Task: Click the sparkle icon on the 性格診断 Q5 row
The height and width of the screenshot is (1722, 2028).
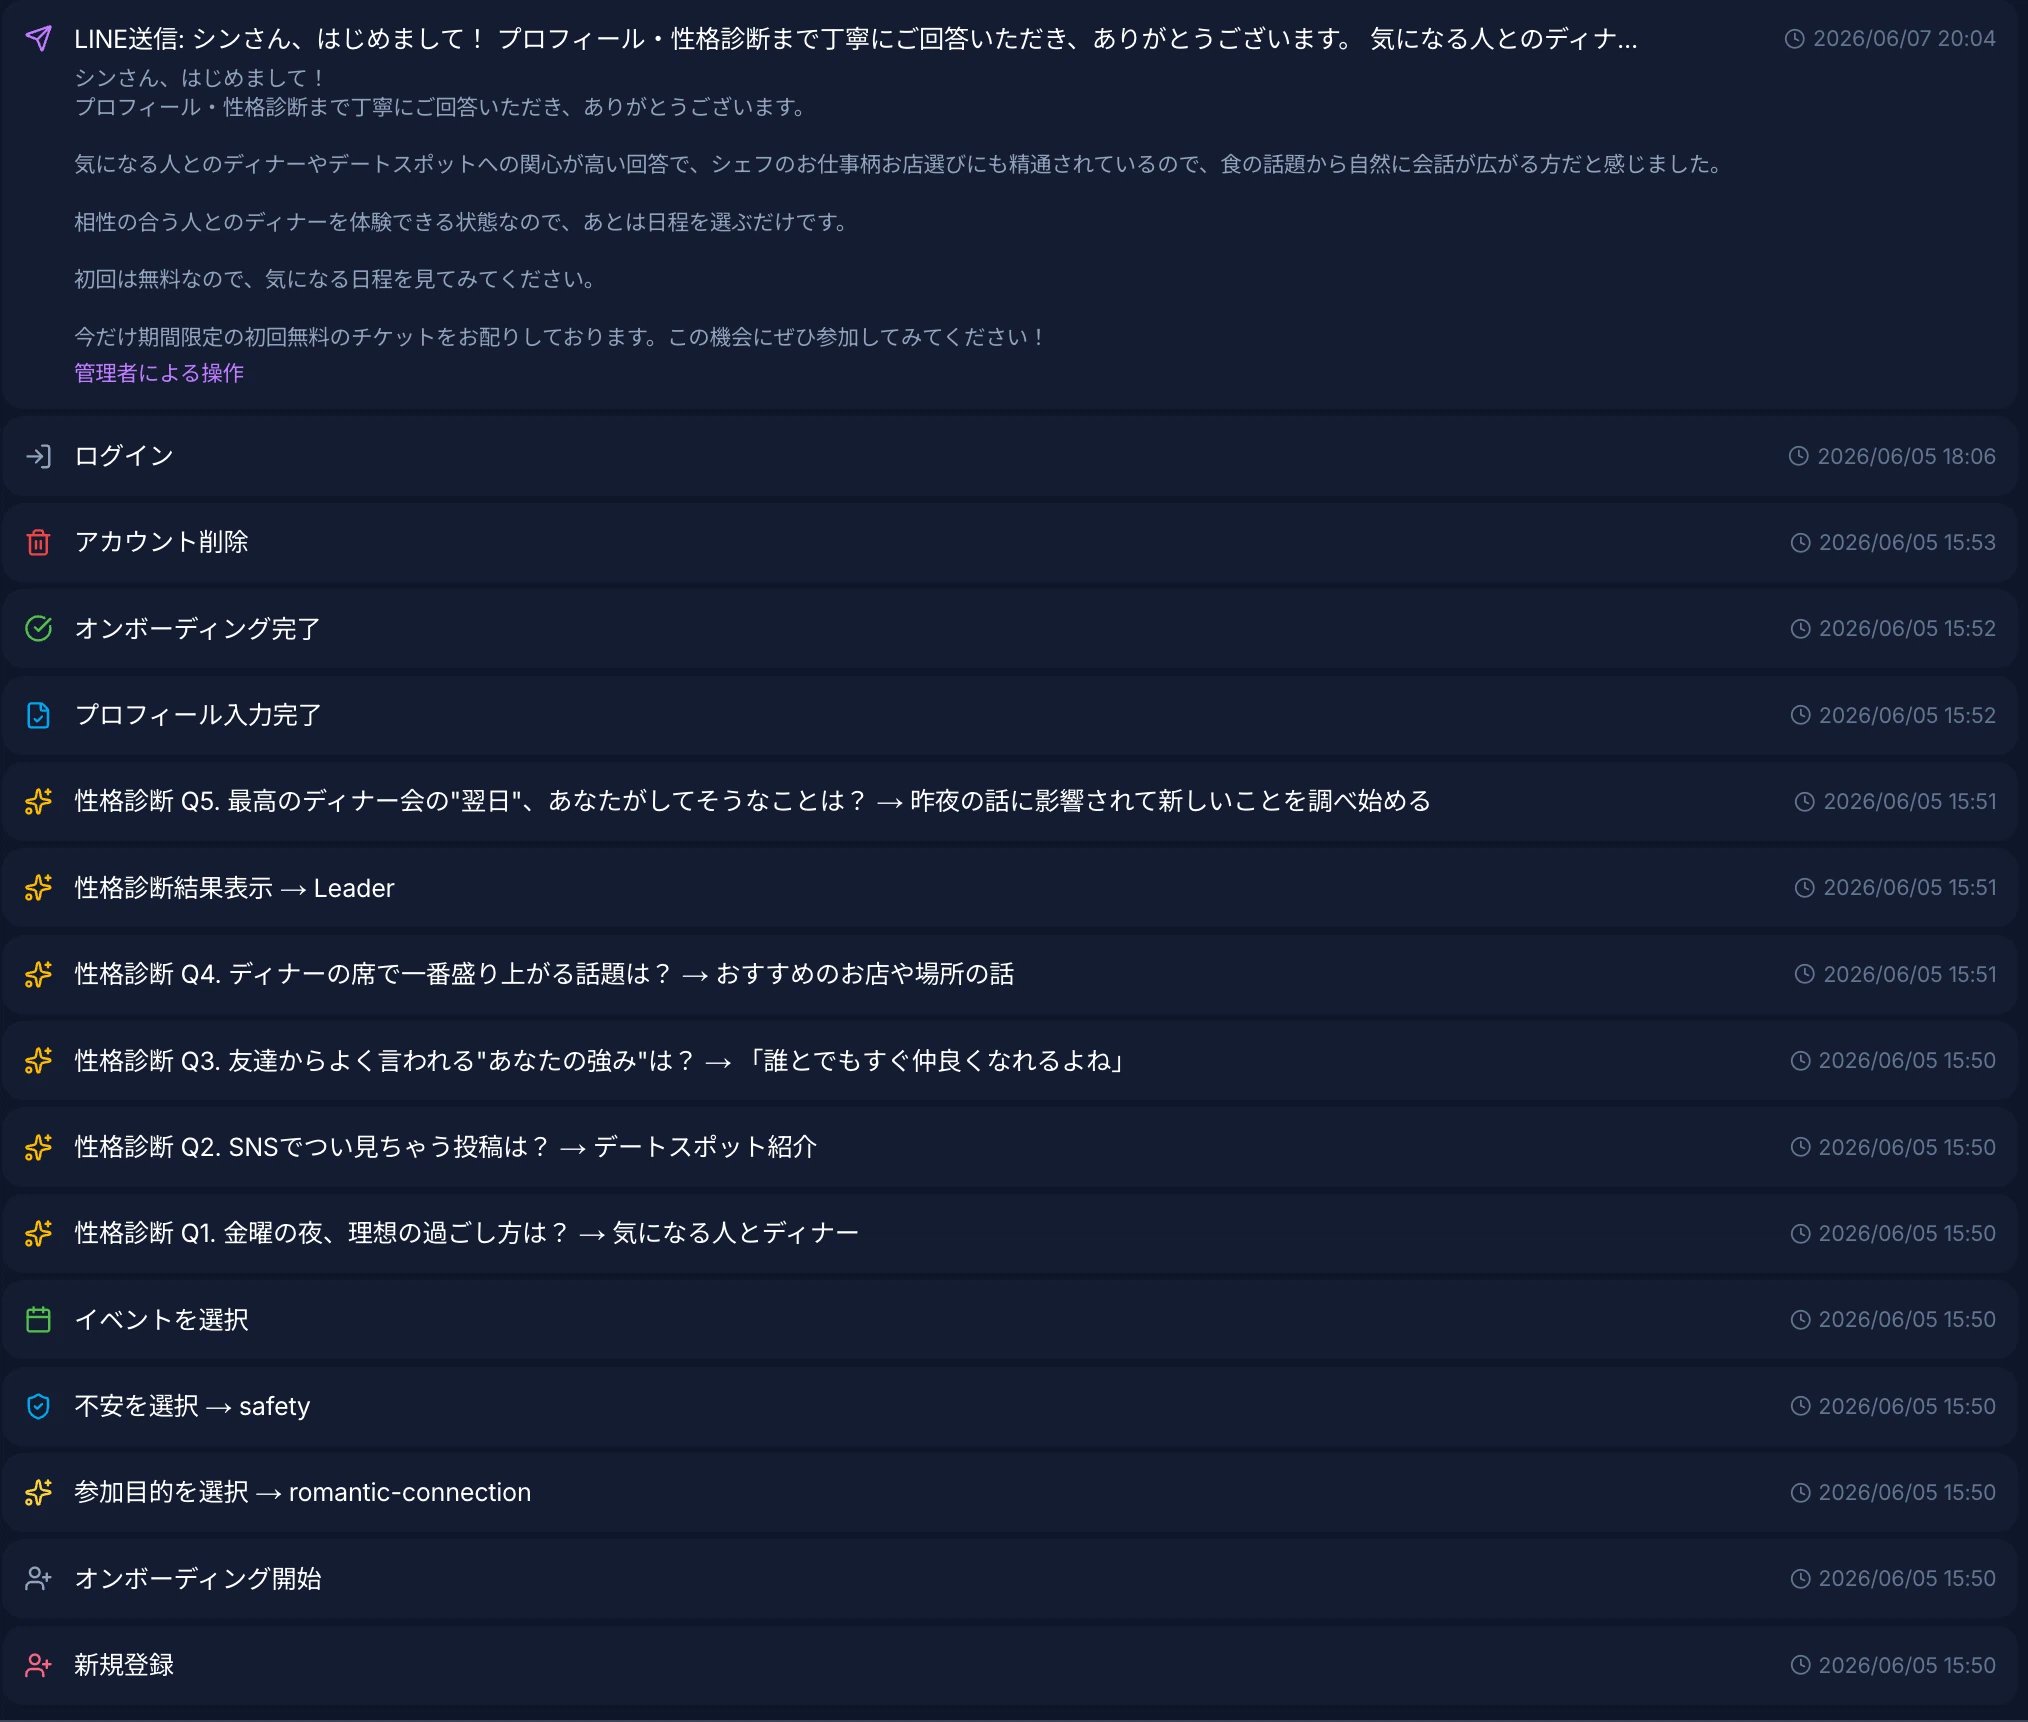Action: pos(38,802)
